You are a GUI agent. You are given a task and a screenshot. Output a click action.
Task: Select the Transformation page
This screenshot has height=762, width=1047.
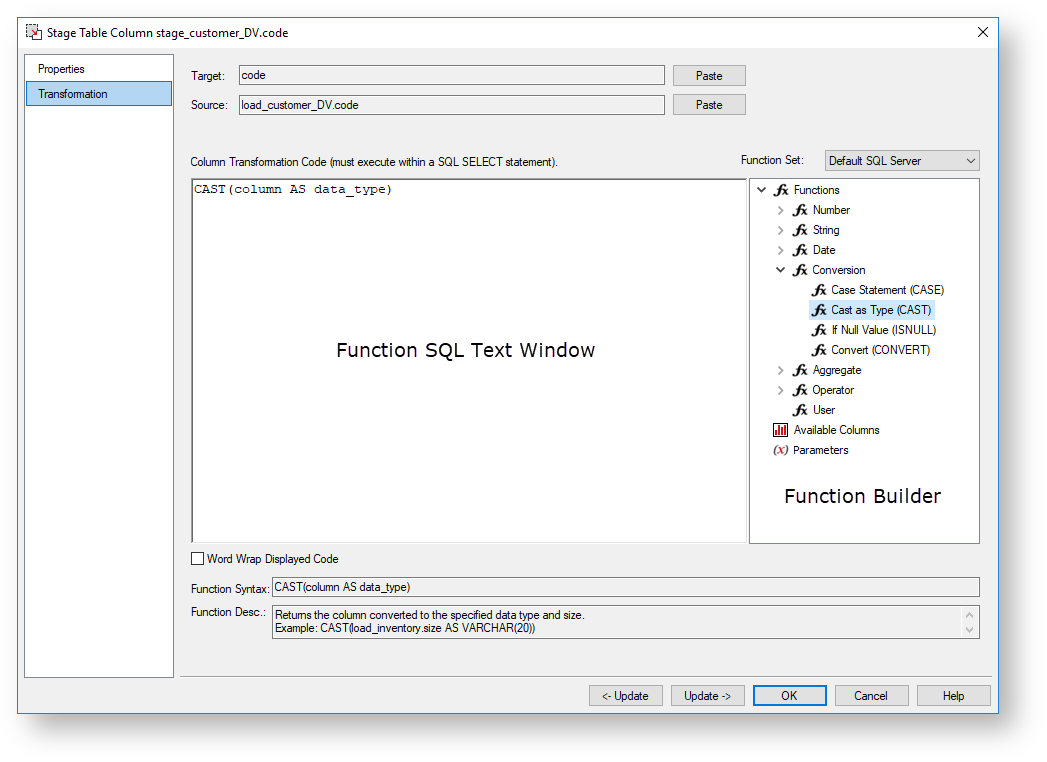(99, 93)
